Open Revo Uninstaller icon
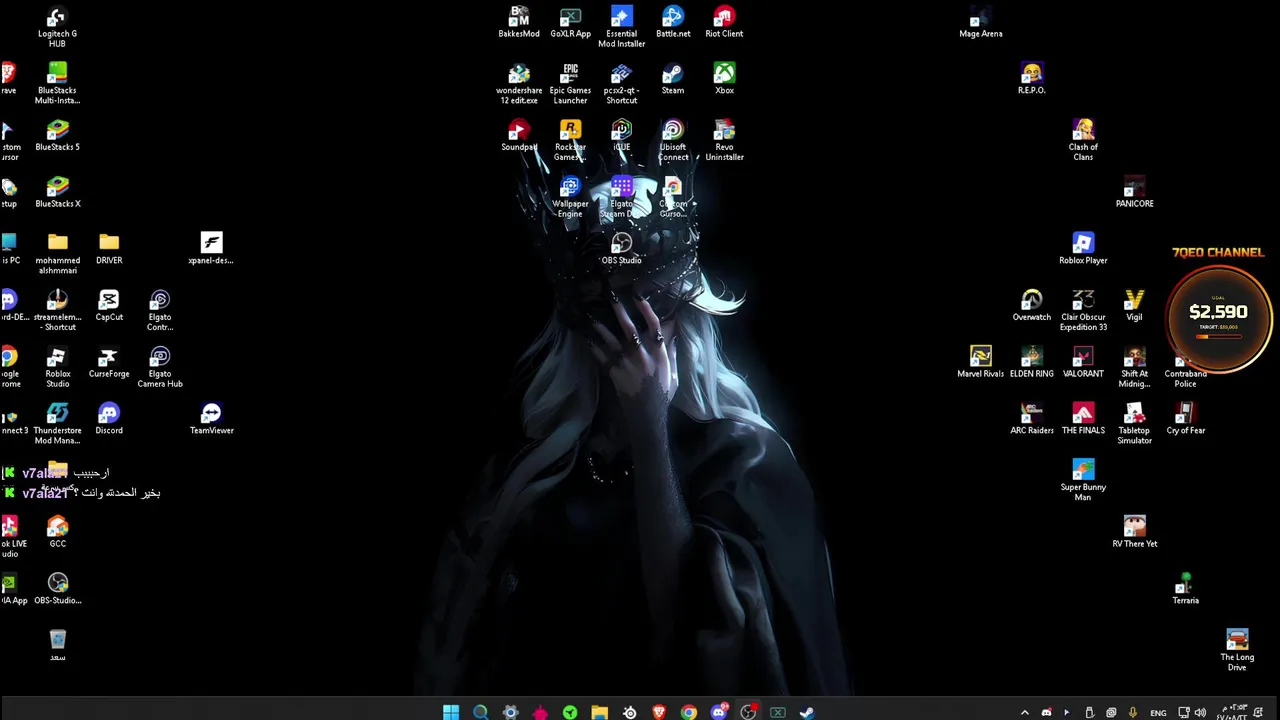The width and height of the screenshot is (1280, 720). tap(724, 141)
